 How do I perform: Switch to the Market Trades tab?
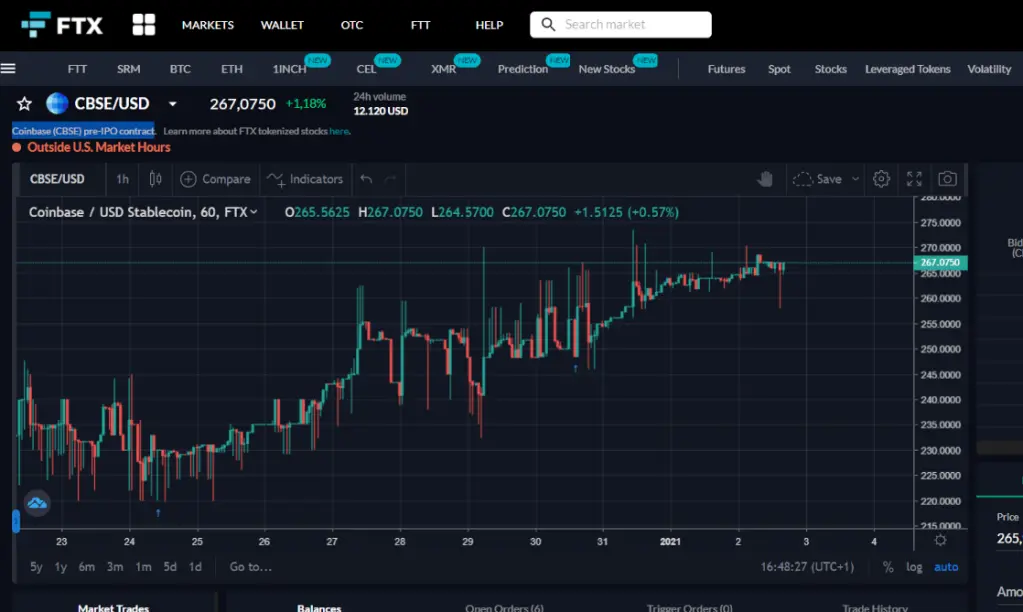(114, 607)
